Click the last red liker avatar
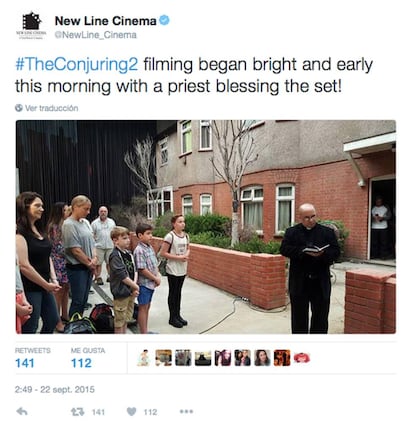Screen dimensions: 414x427 (x=302, y=358)
